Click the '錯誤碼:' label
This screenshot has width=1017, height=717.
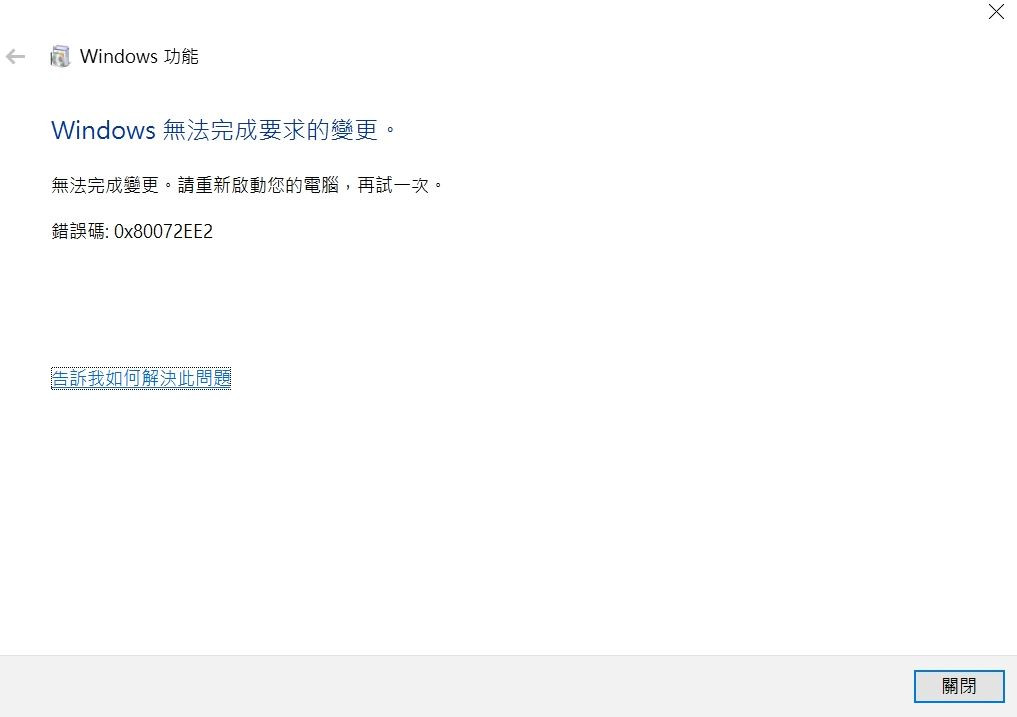(x=80, y=232)
